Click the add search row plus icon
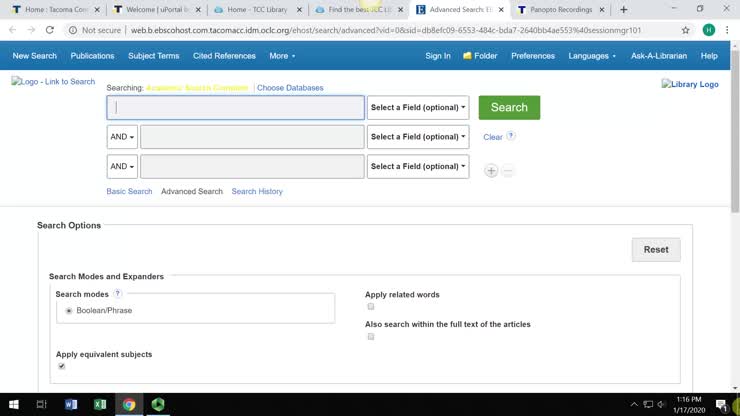The height and width of the screenshot is (416, 740). coord(491,171)
